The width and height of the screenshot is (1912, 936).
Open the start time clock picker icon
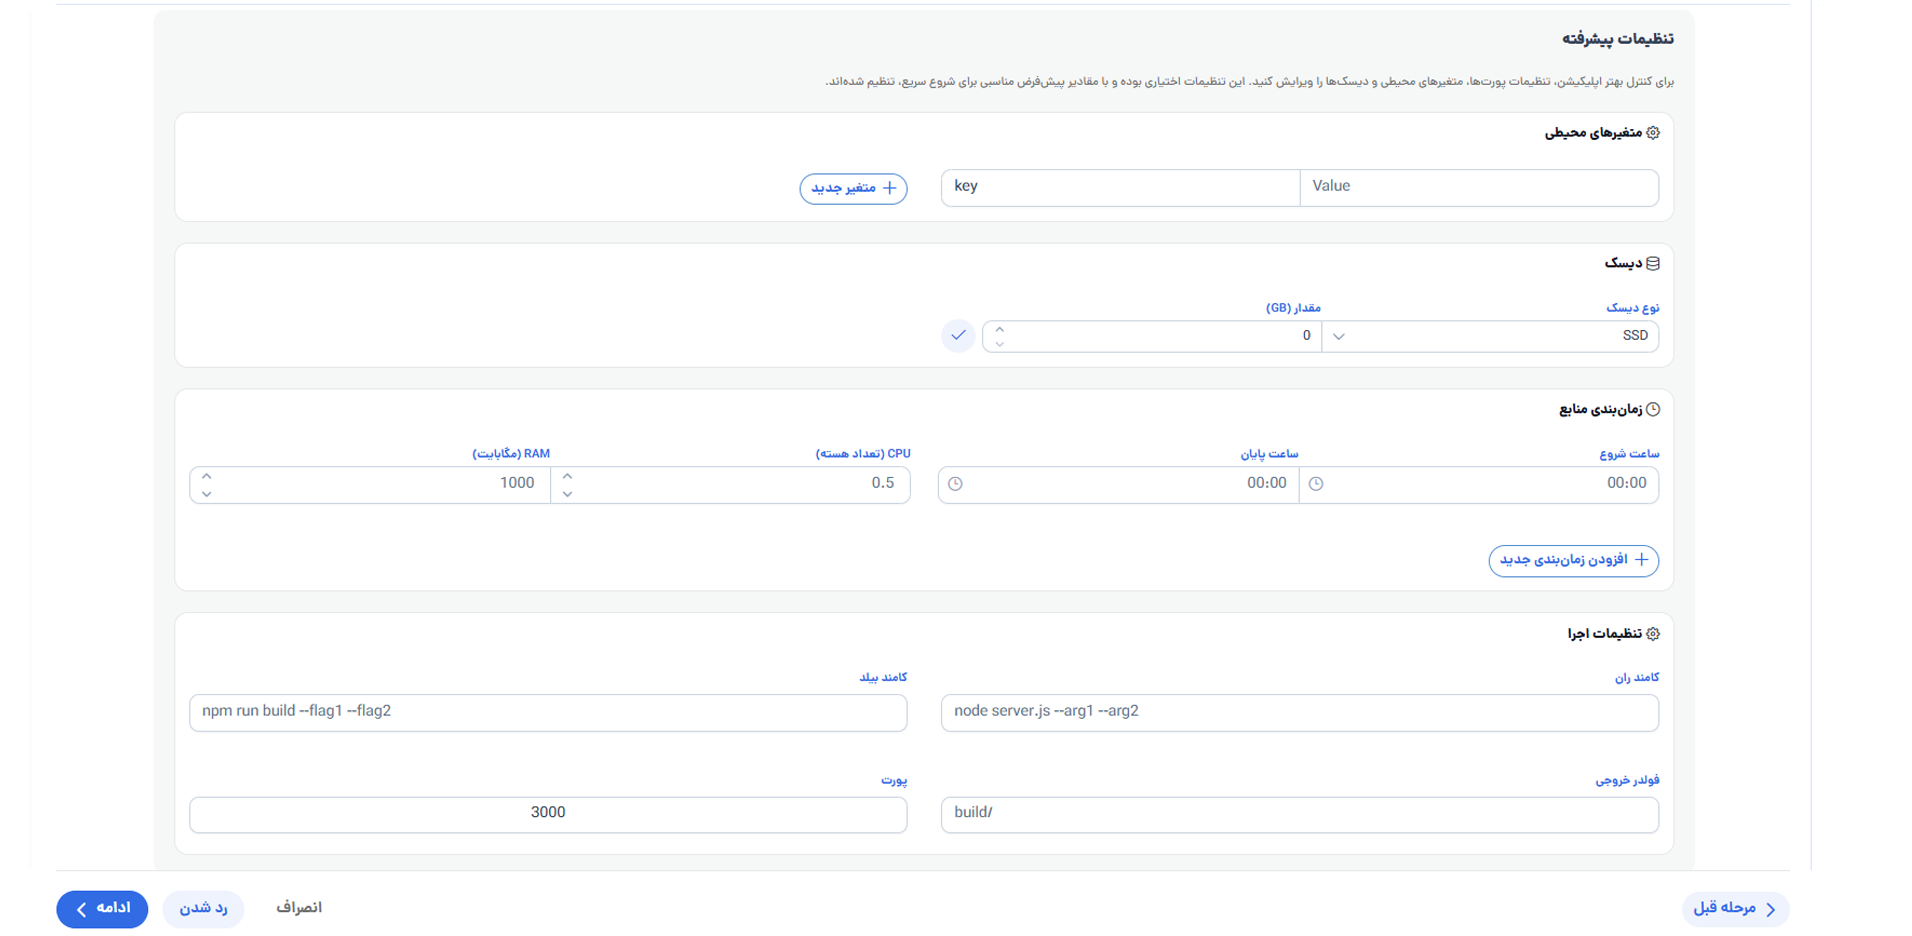point(1316,484)
